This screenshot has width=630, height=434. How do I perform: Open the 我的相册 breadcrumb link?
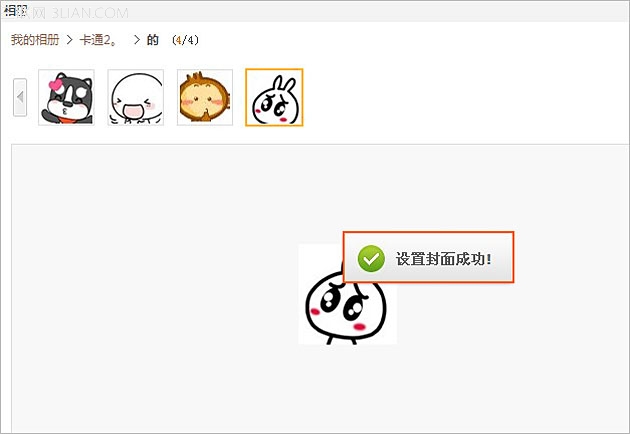point(35,40)
